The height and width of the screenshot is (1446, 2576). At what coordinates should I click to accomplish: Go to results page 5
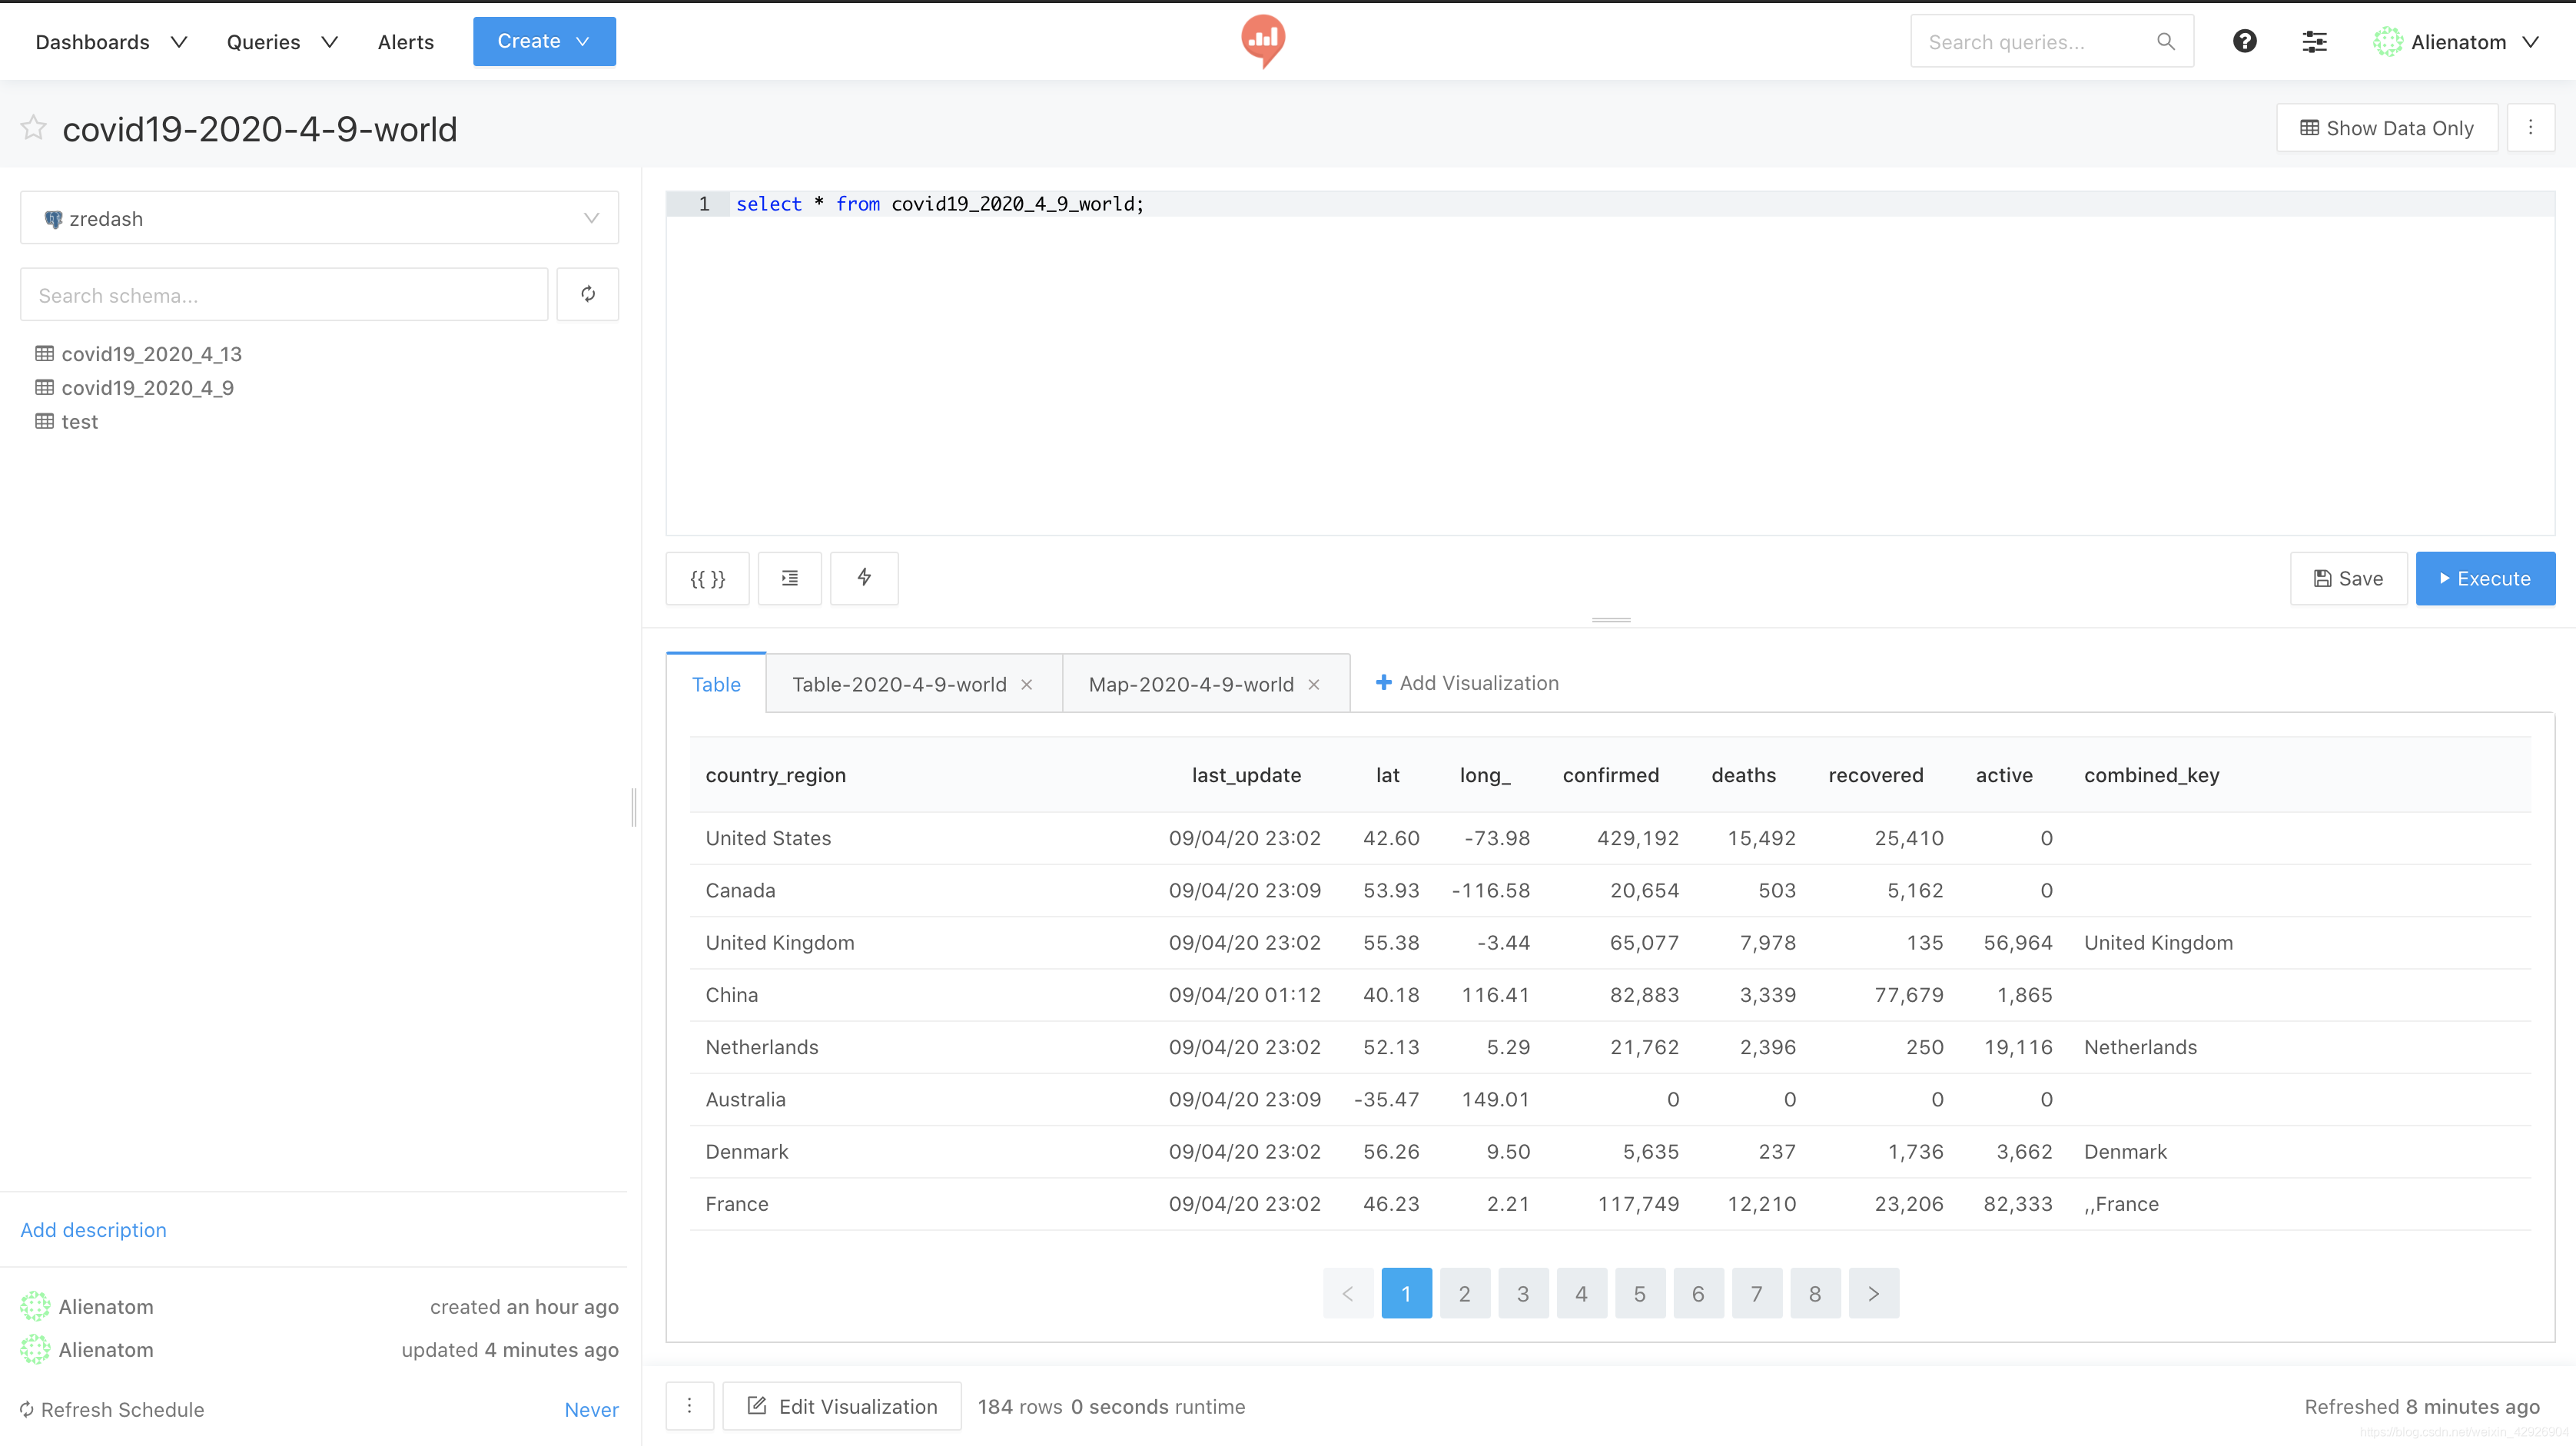tap(1640, 1294)
